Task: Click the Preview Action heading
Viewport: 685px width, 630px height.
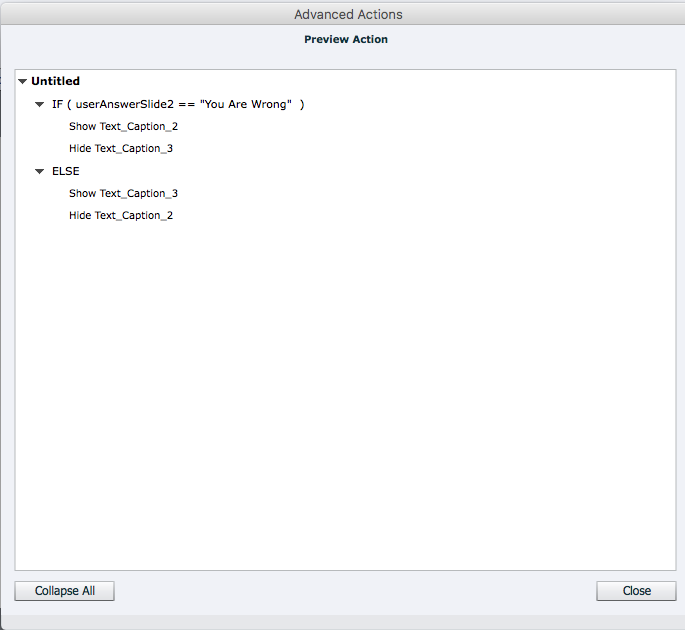Action: click(x=346, y=40)
